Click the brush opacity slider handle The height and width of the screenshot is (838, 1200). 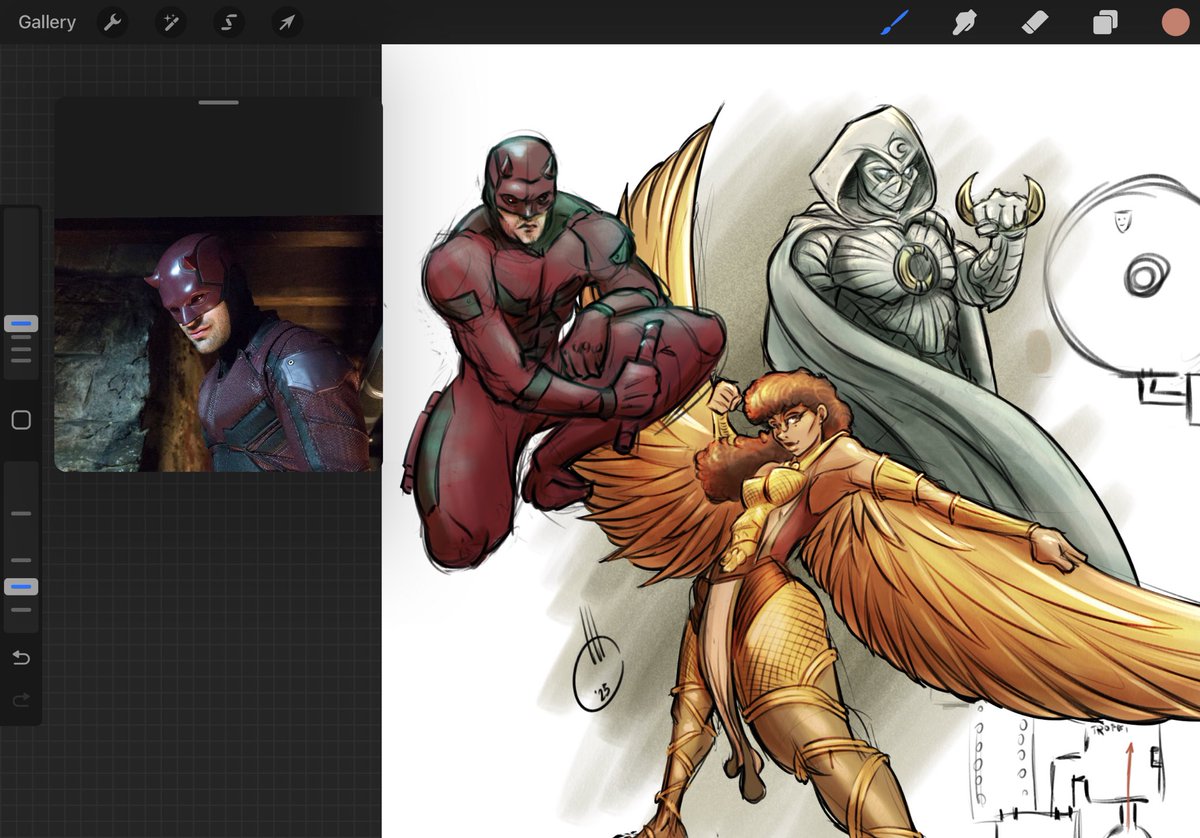(x=21, y=587)
